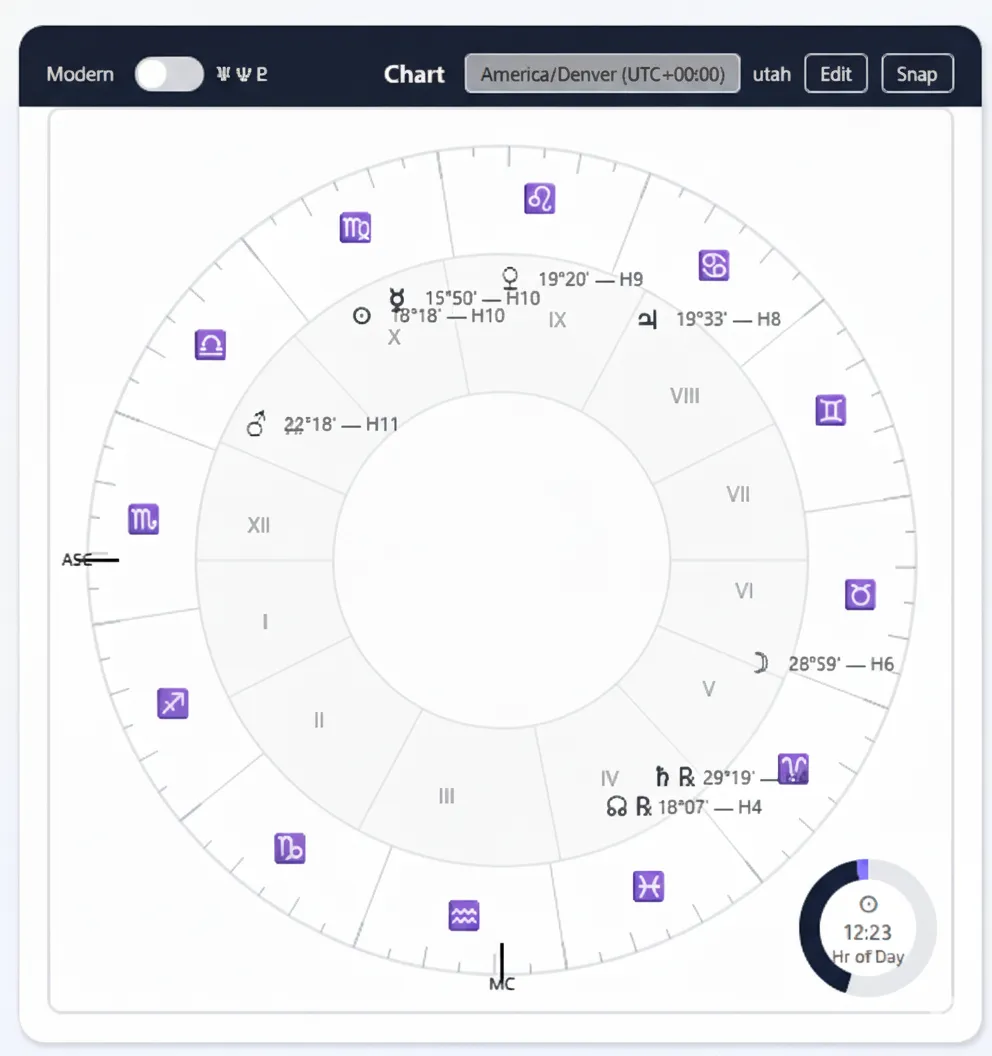The image size is (992, 1056).
Task: Click the Venus glyph near house IX
Action: coord(510,277)
